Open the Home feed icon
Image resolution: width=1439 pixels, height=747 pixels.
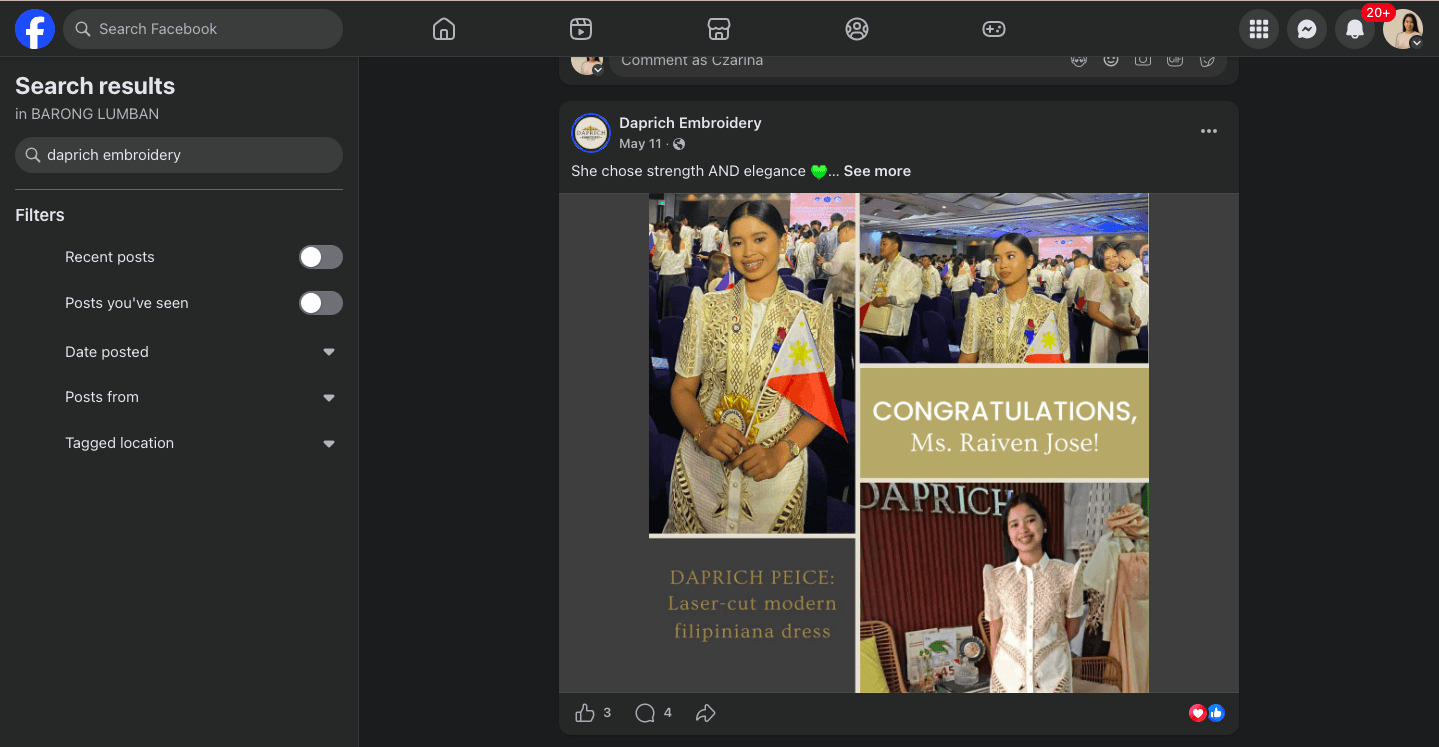click(x=444, y=29)
